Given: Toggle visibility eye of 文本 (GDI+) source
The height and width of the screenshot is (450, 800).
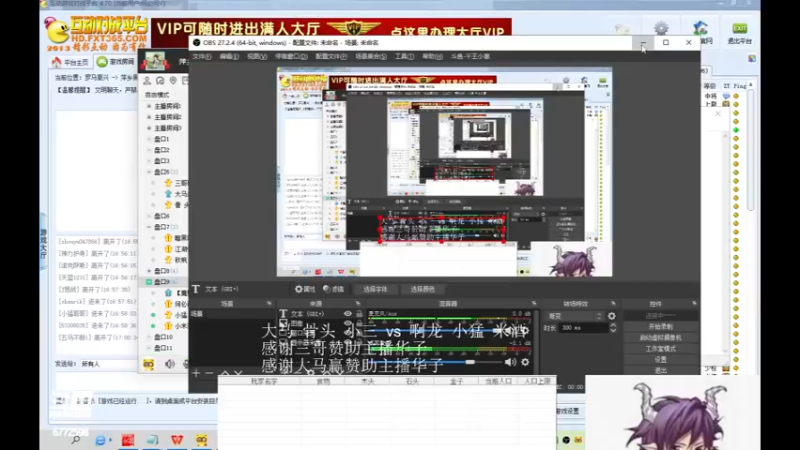Looking at the screenshot, I should (347, 314).
